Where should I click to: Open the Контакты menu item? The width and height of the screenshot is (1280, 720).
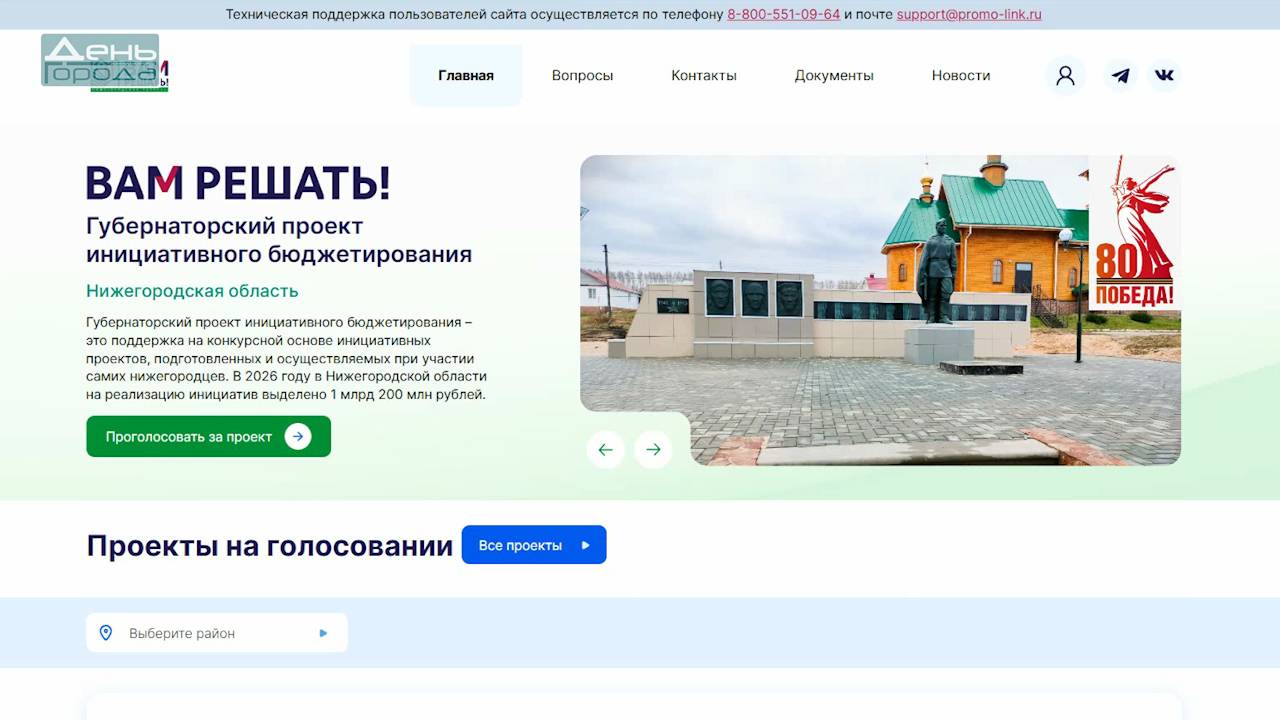click(x=704, y=75)
